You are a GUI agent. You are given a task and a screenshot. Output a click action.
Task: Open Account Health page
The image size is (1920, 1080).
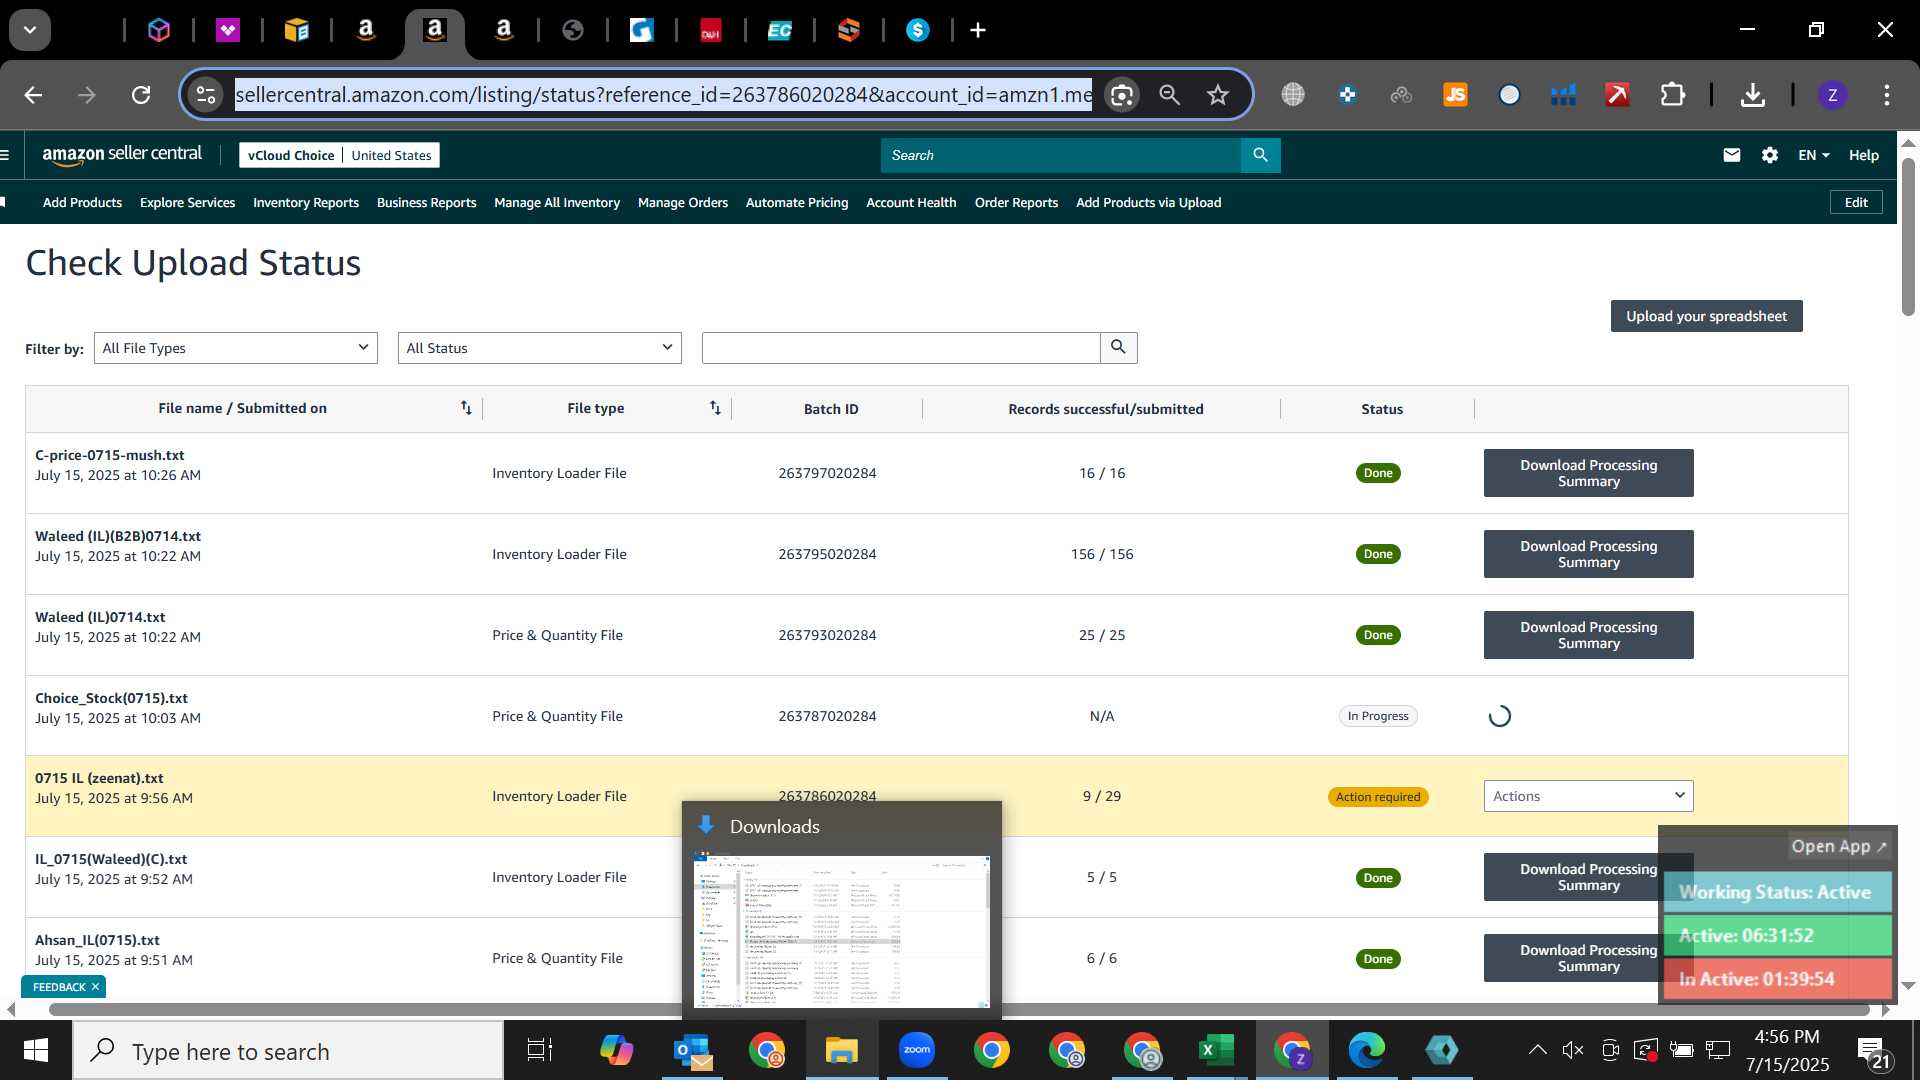[x=911, y=202]
